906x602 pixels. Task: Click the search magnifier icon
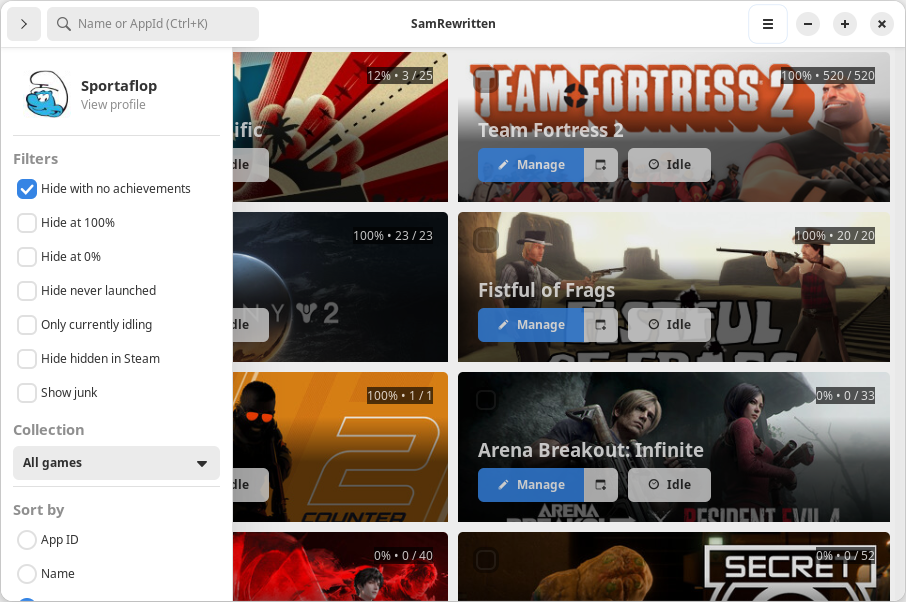pos(64,24)
